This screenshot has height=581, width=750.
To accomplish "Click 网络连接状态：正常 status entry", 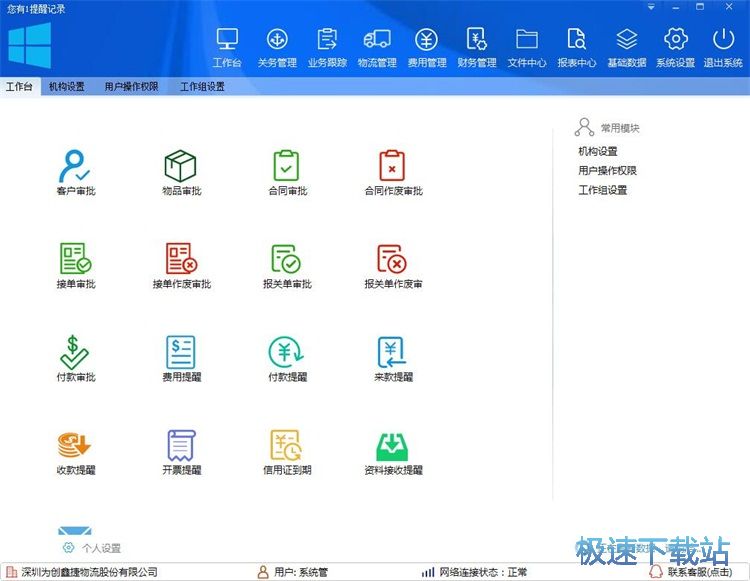I will click(484, 572).
